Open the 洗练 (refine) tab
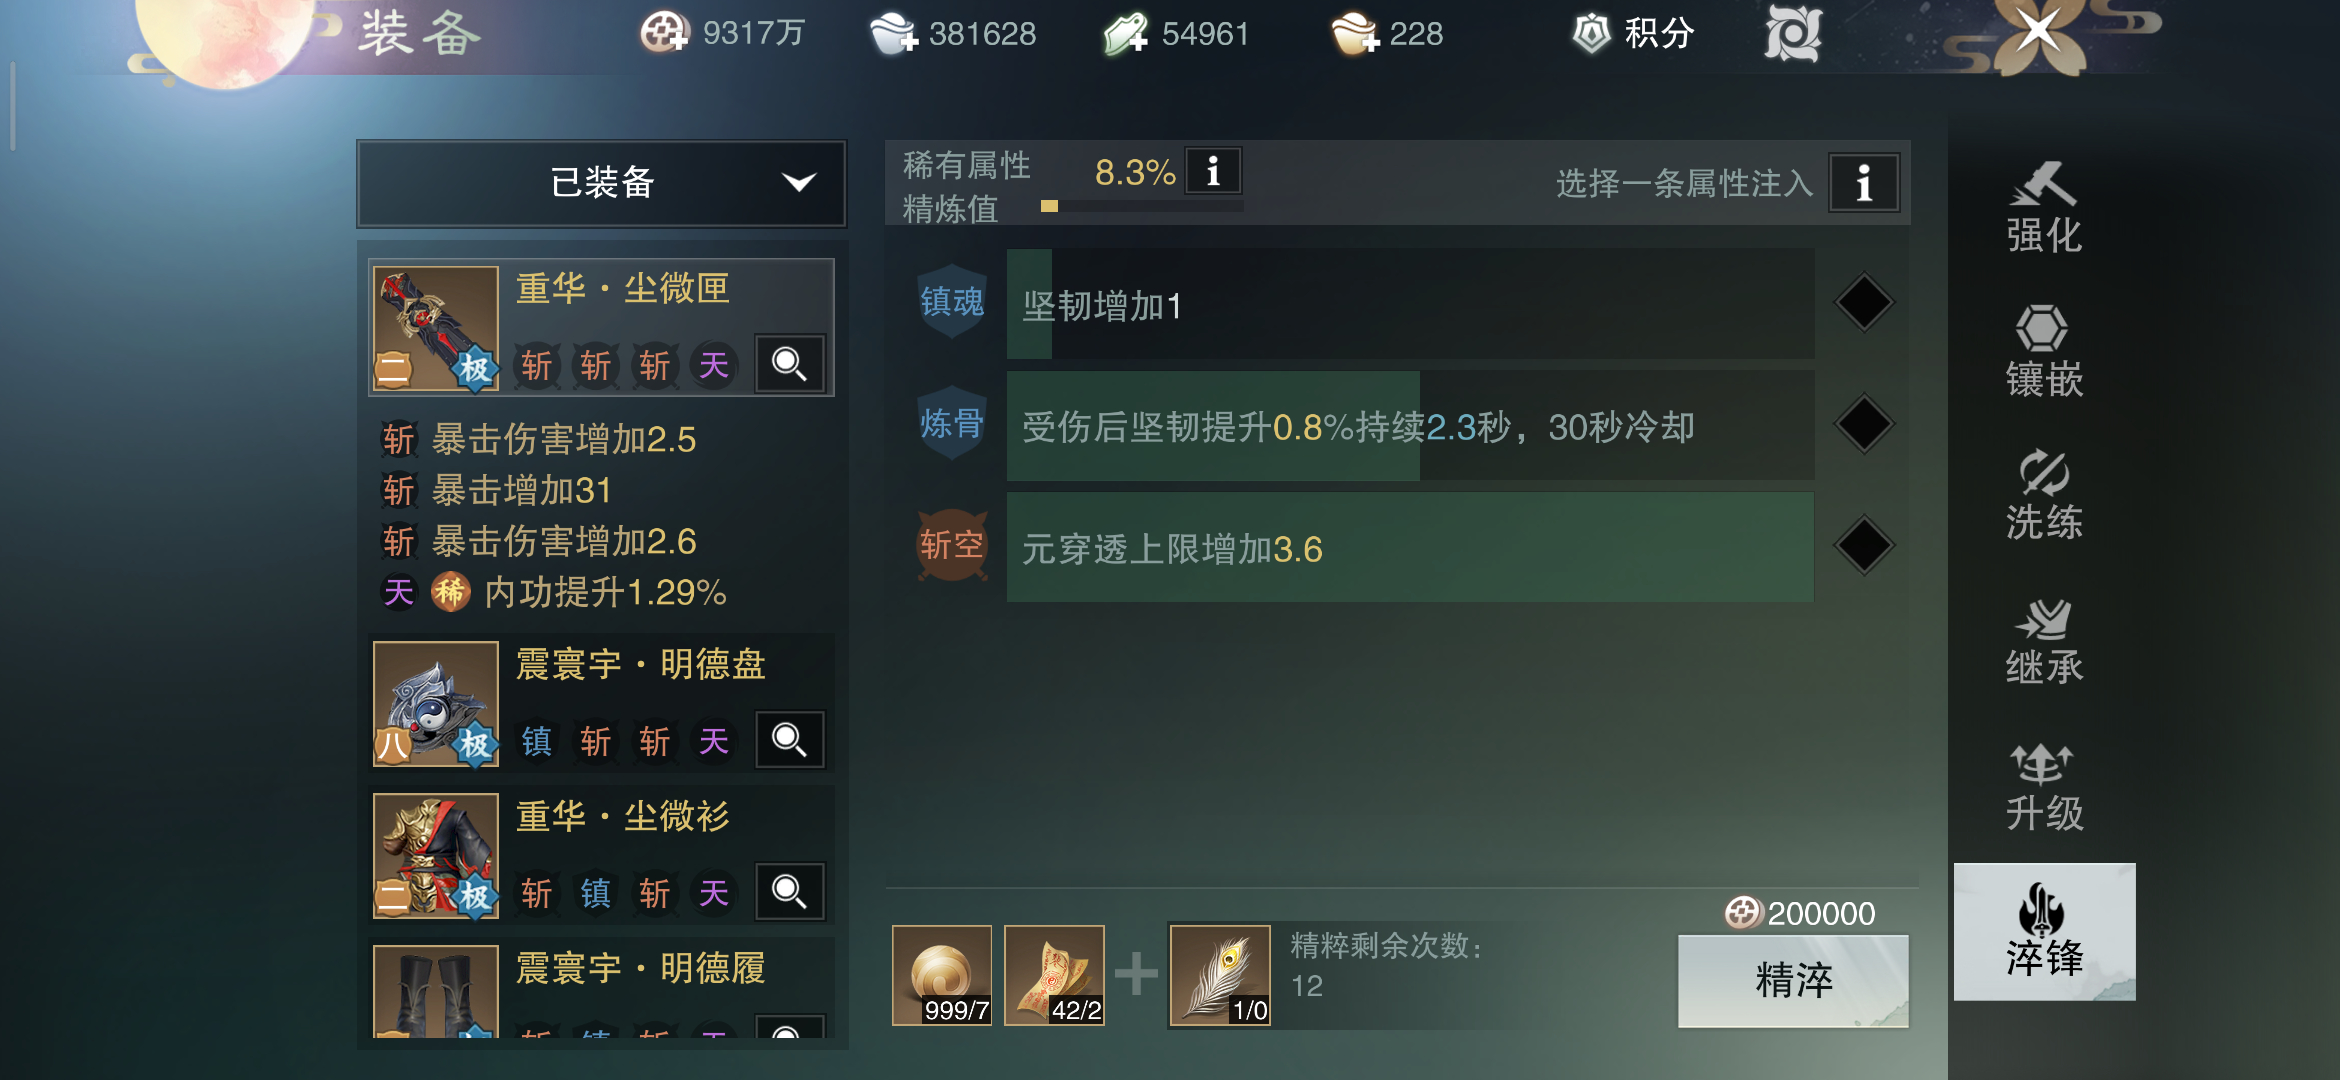The image size is (2340, 1080). pyautogui.click(x=2043, y=495)
